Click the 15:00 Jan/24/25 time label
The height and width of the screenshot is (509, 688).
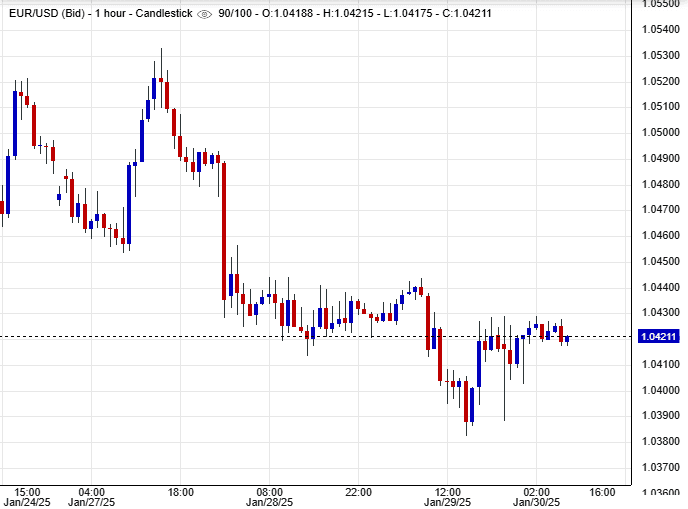[27, 497]
